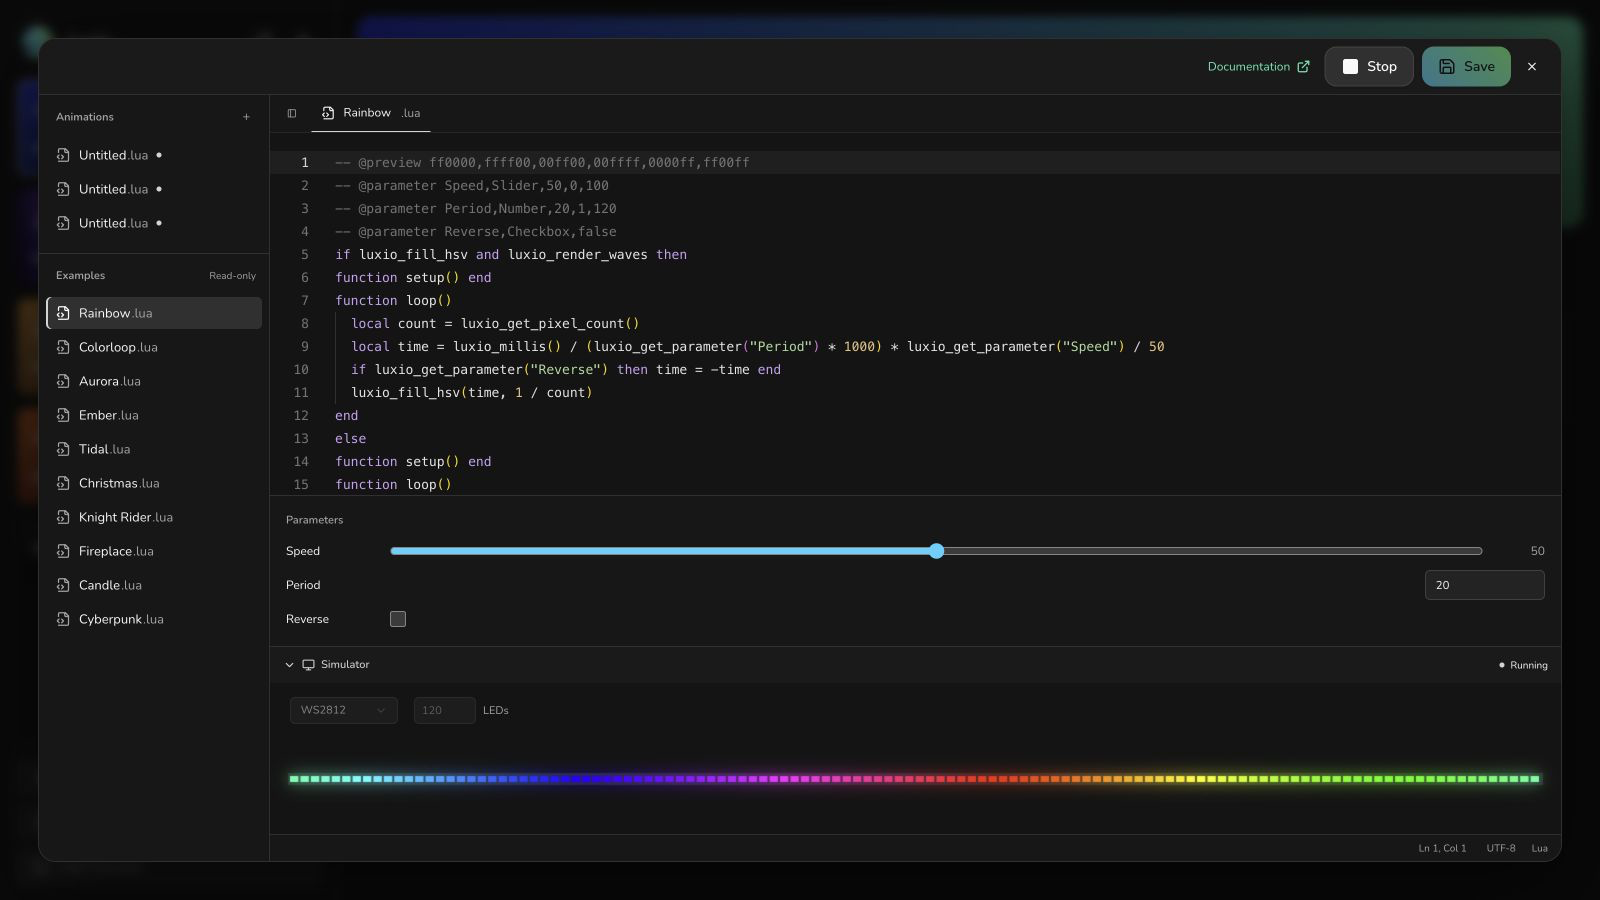
Task: Click the external link icon beside Documentation
Action: point(1303,67)
